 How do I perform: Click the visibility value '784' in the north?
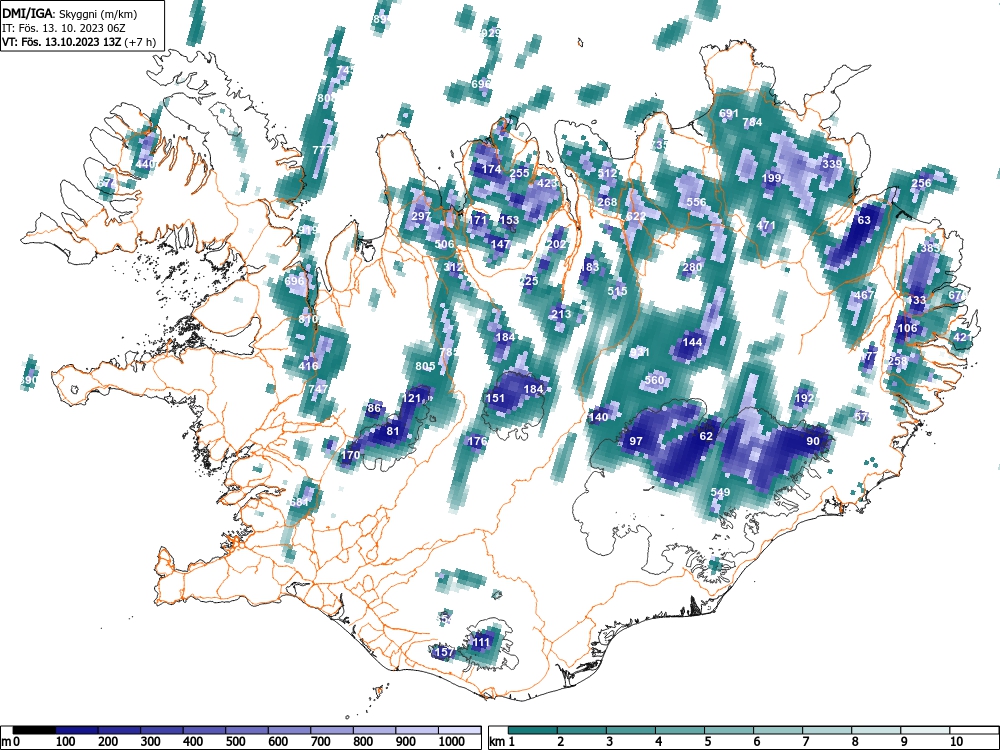tap(753, 122)
